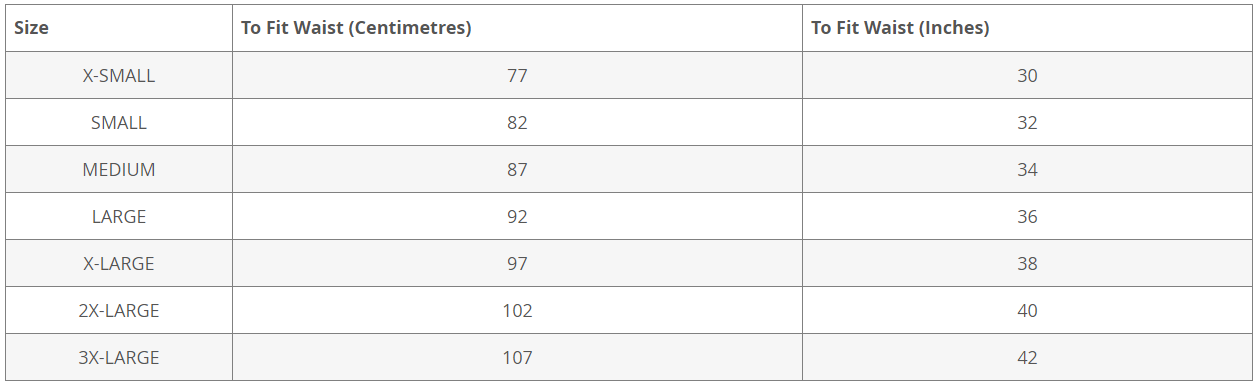The height and width of the screenshot is (381, 1257).
Task: Click the X-SMALL size cell
Action: (119, 75)
